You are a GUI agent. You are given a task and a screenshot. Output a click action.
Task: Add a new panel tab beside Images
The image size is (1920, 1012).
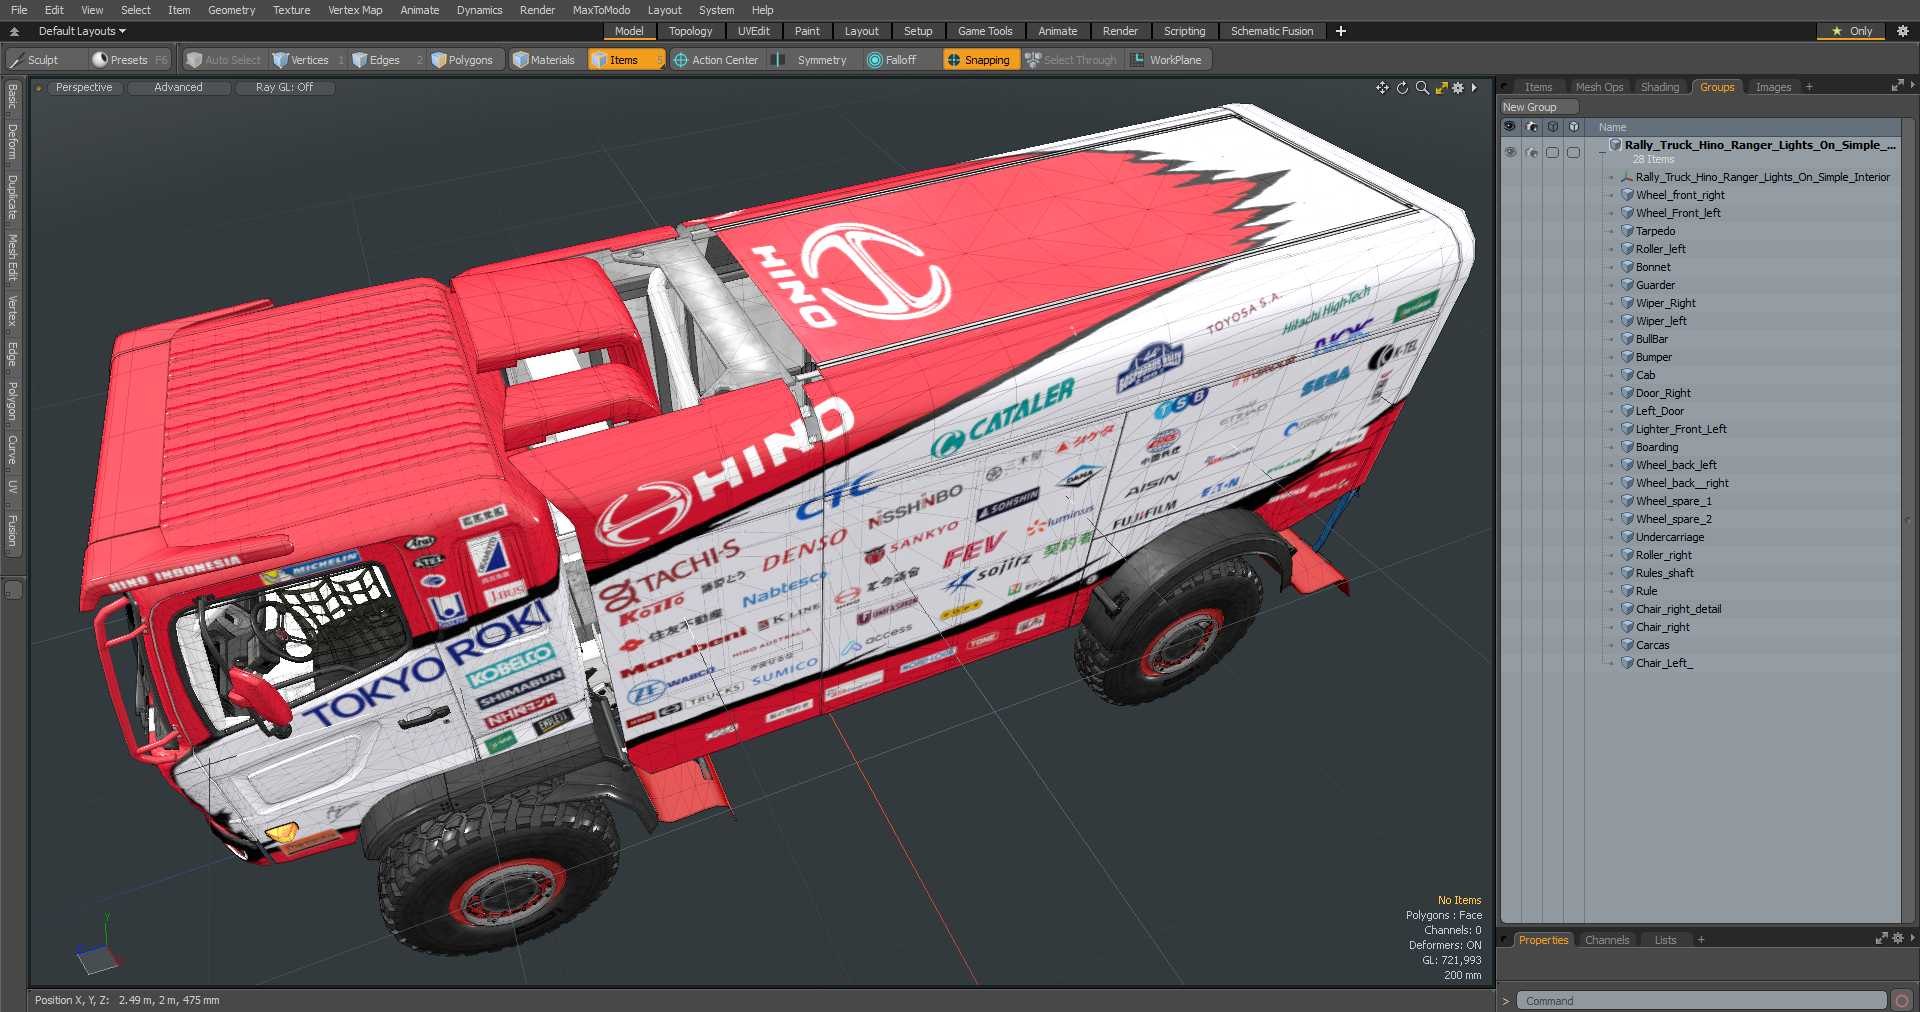point(1809,87)
